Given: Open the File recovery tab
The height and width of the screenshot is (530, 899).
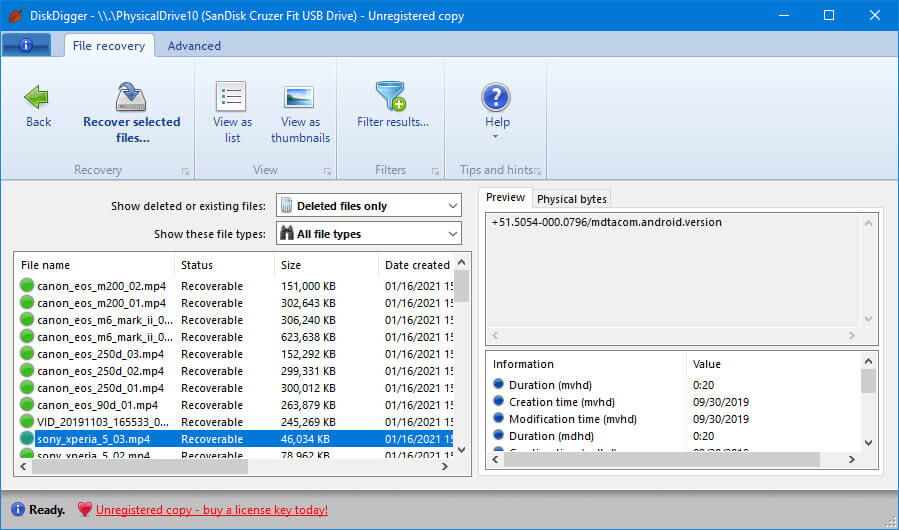Looking at the screenshot, I should [x=109, y=46].
